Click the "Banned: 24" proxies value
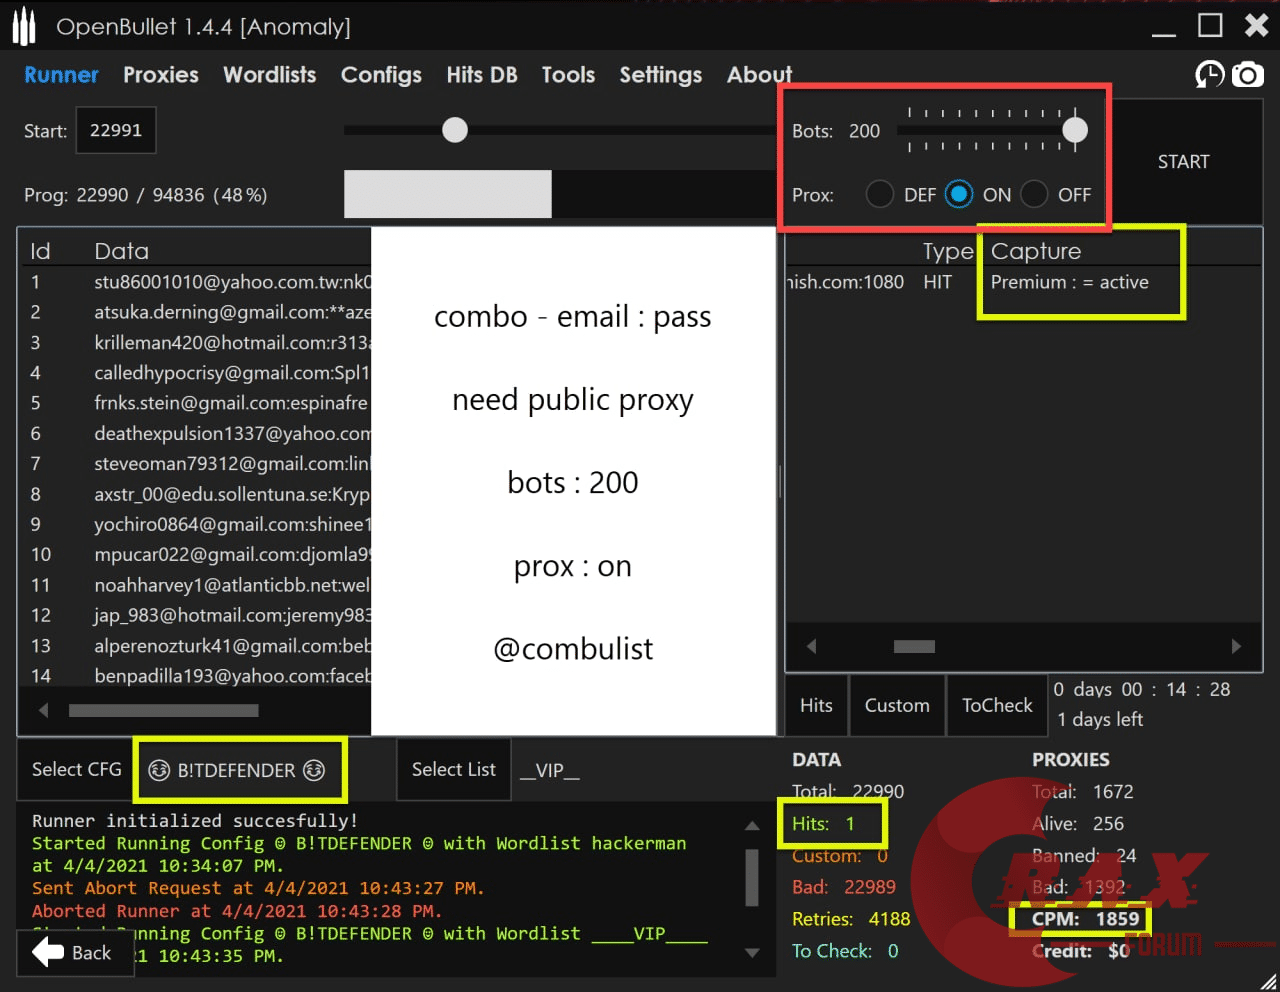 tap(1084, 856)
